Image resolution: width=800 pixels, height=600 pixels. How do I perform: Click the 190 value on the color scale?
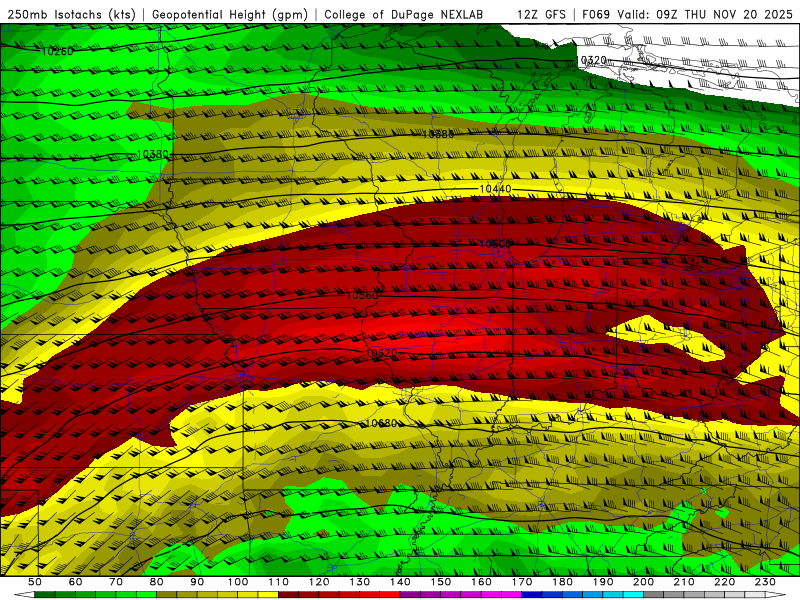tap(603, 582)
